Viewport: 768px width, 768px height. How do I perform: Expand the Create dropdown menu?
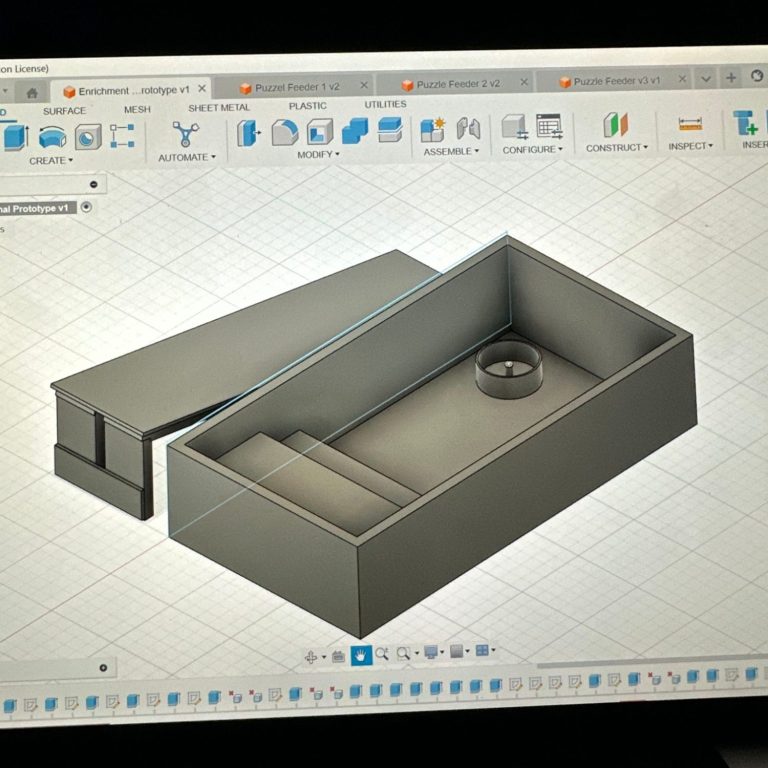click(52, 161)
